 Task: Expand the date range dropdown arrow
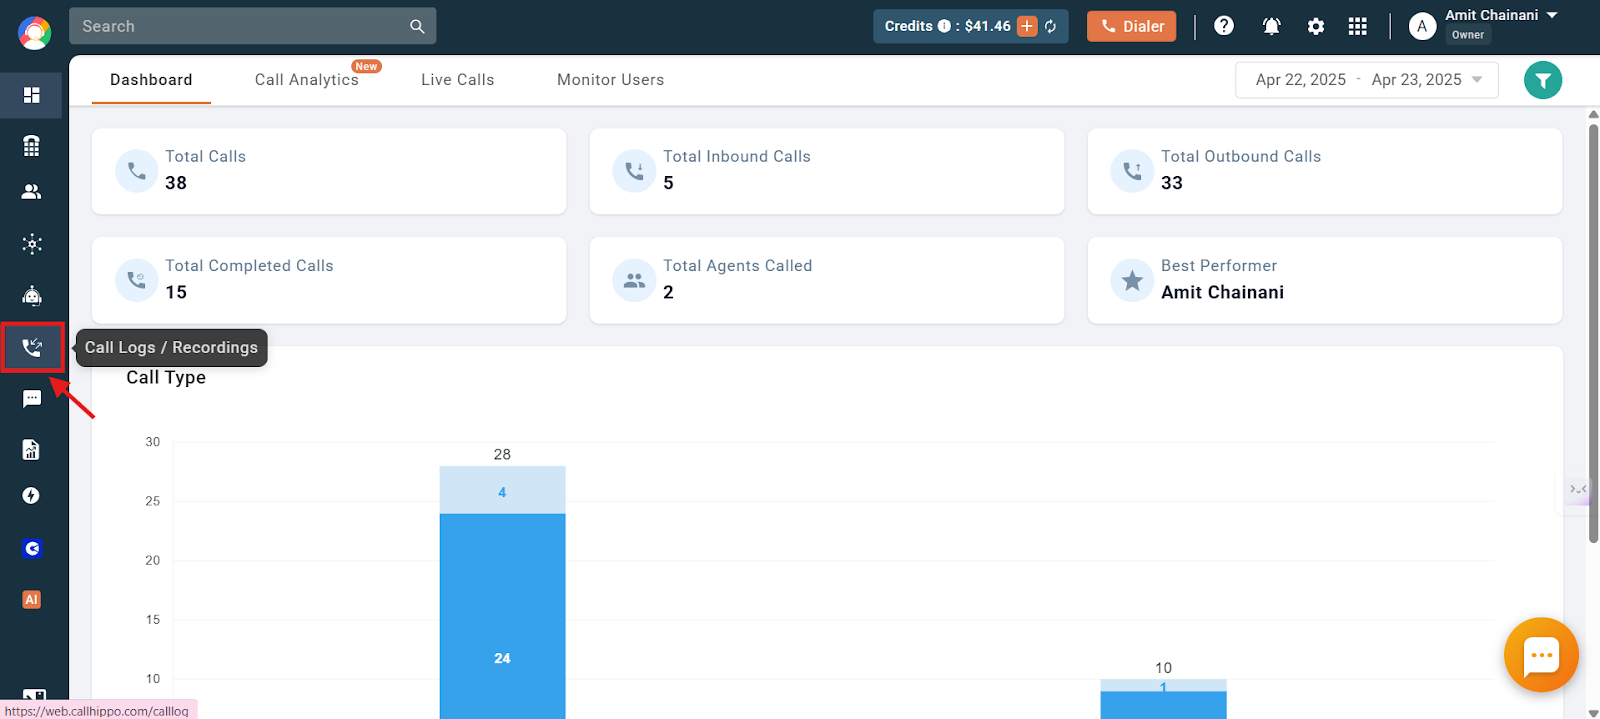pos(1477,80)
